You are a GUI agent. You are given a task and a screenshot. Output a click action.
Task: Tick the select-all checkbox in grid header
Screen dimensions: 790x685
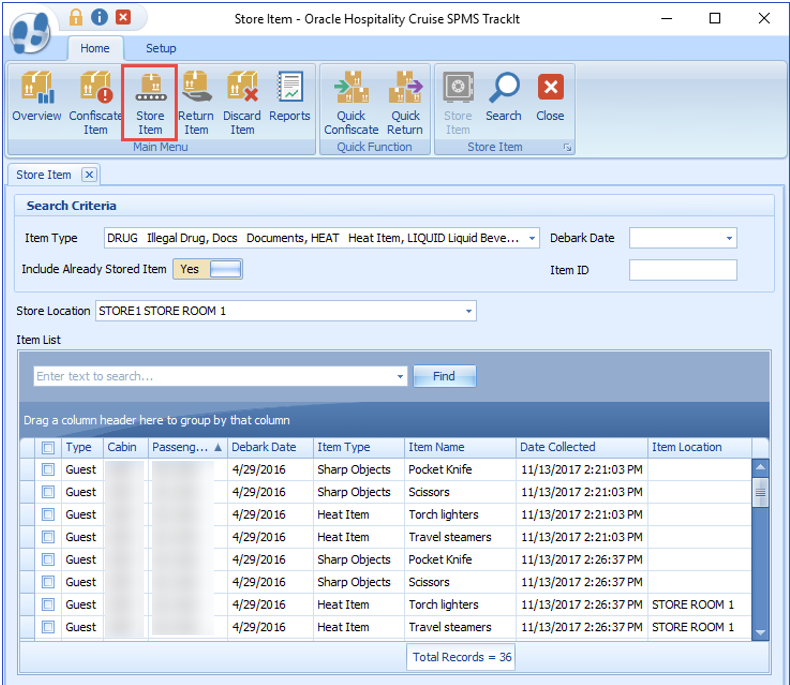pos(48,448)
